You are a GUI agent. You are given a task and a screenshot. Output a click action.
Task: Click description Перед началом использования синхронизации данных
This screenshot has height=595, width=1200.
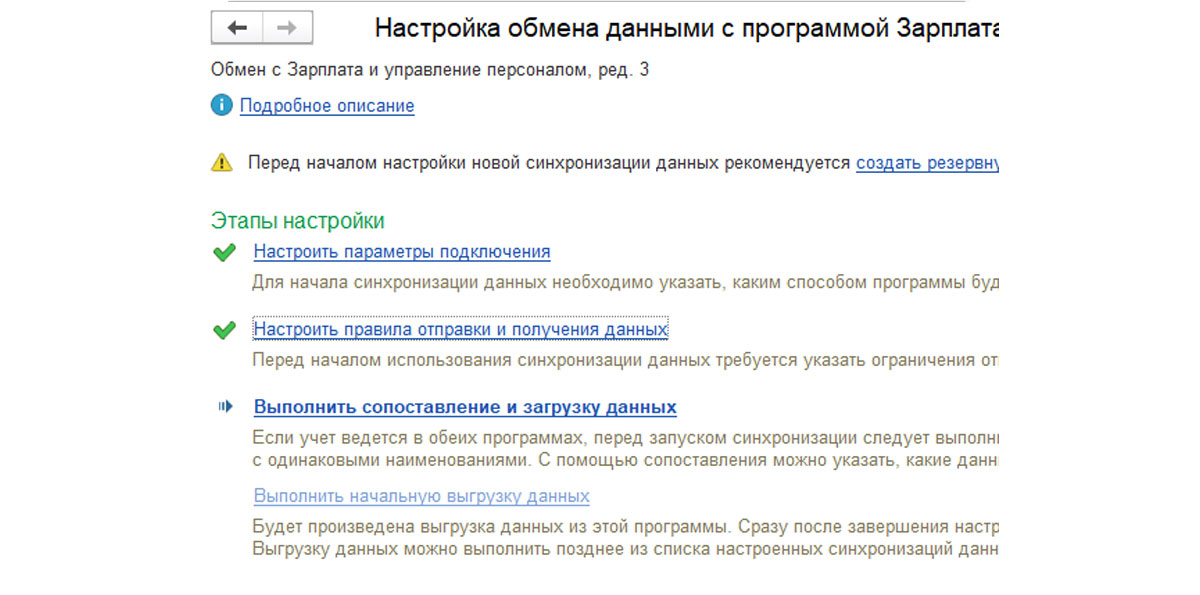click(625, 360)
